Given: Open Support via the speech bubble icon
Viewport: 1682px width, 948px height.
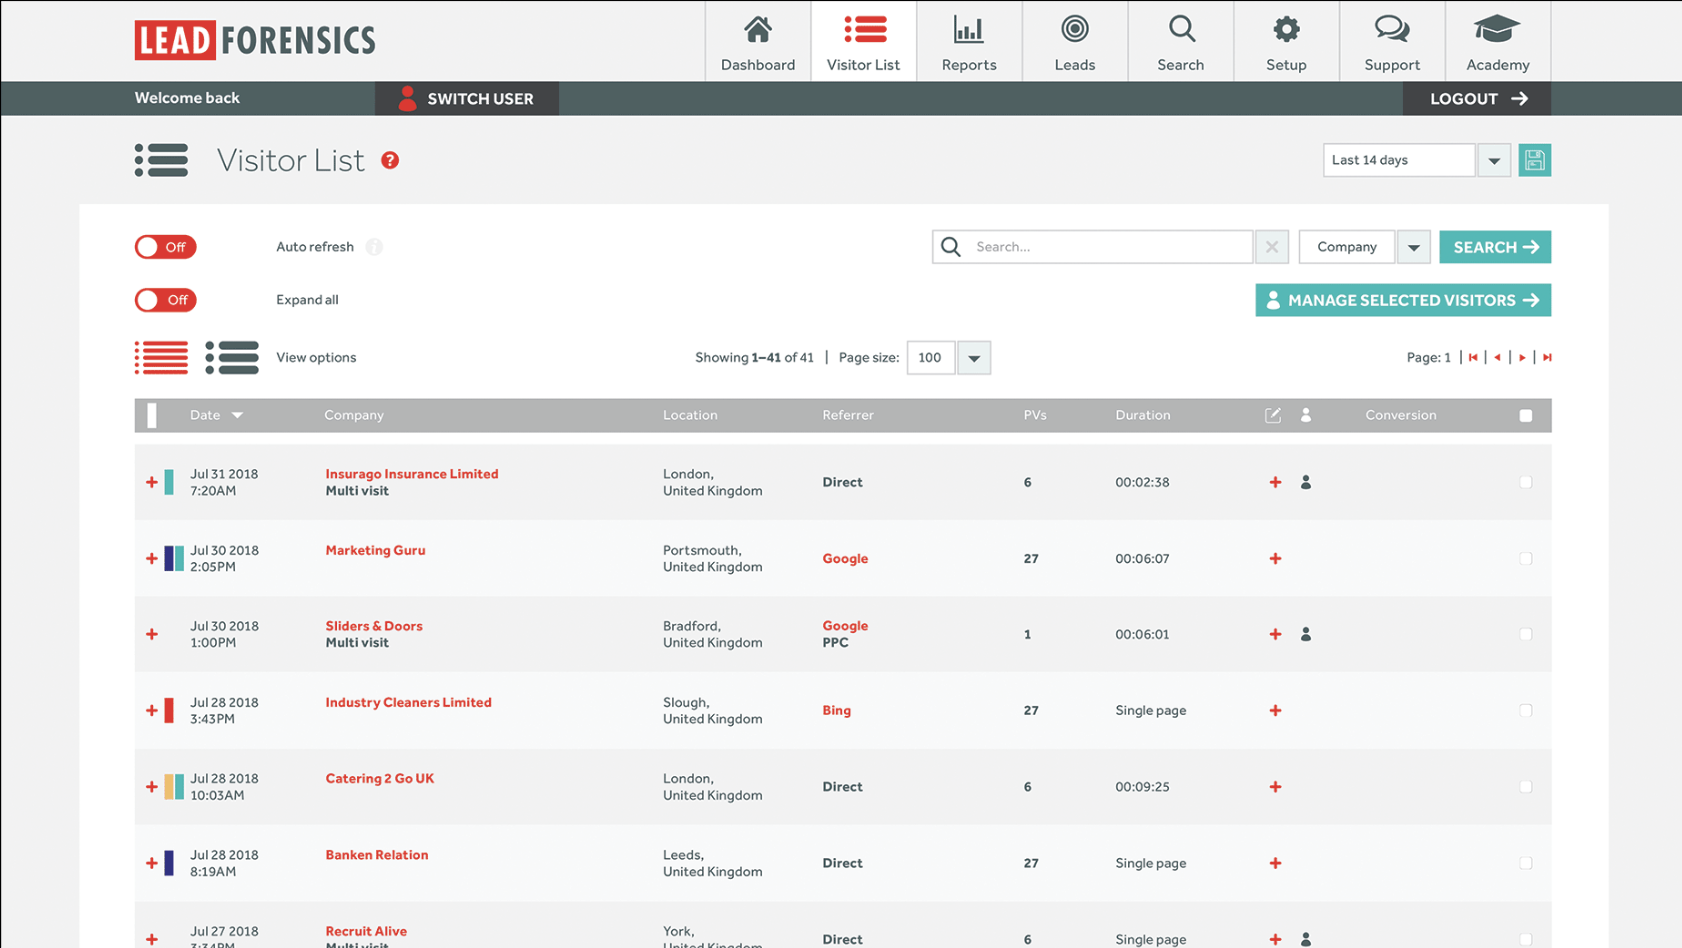Looking at the screenshot, I should pos(1391,40).
